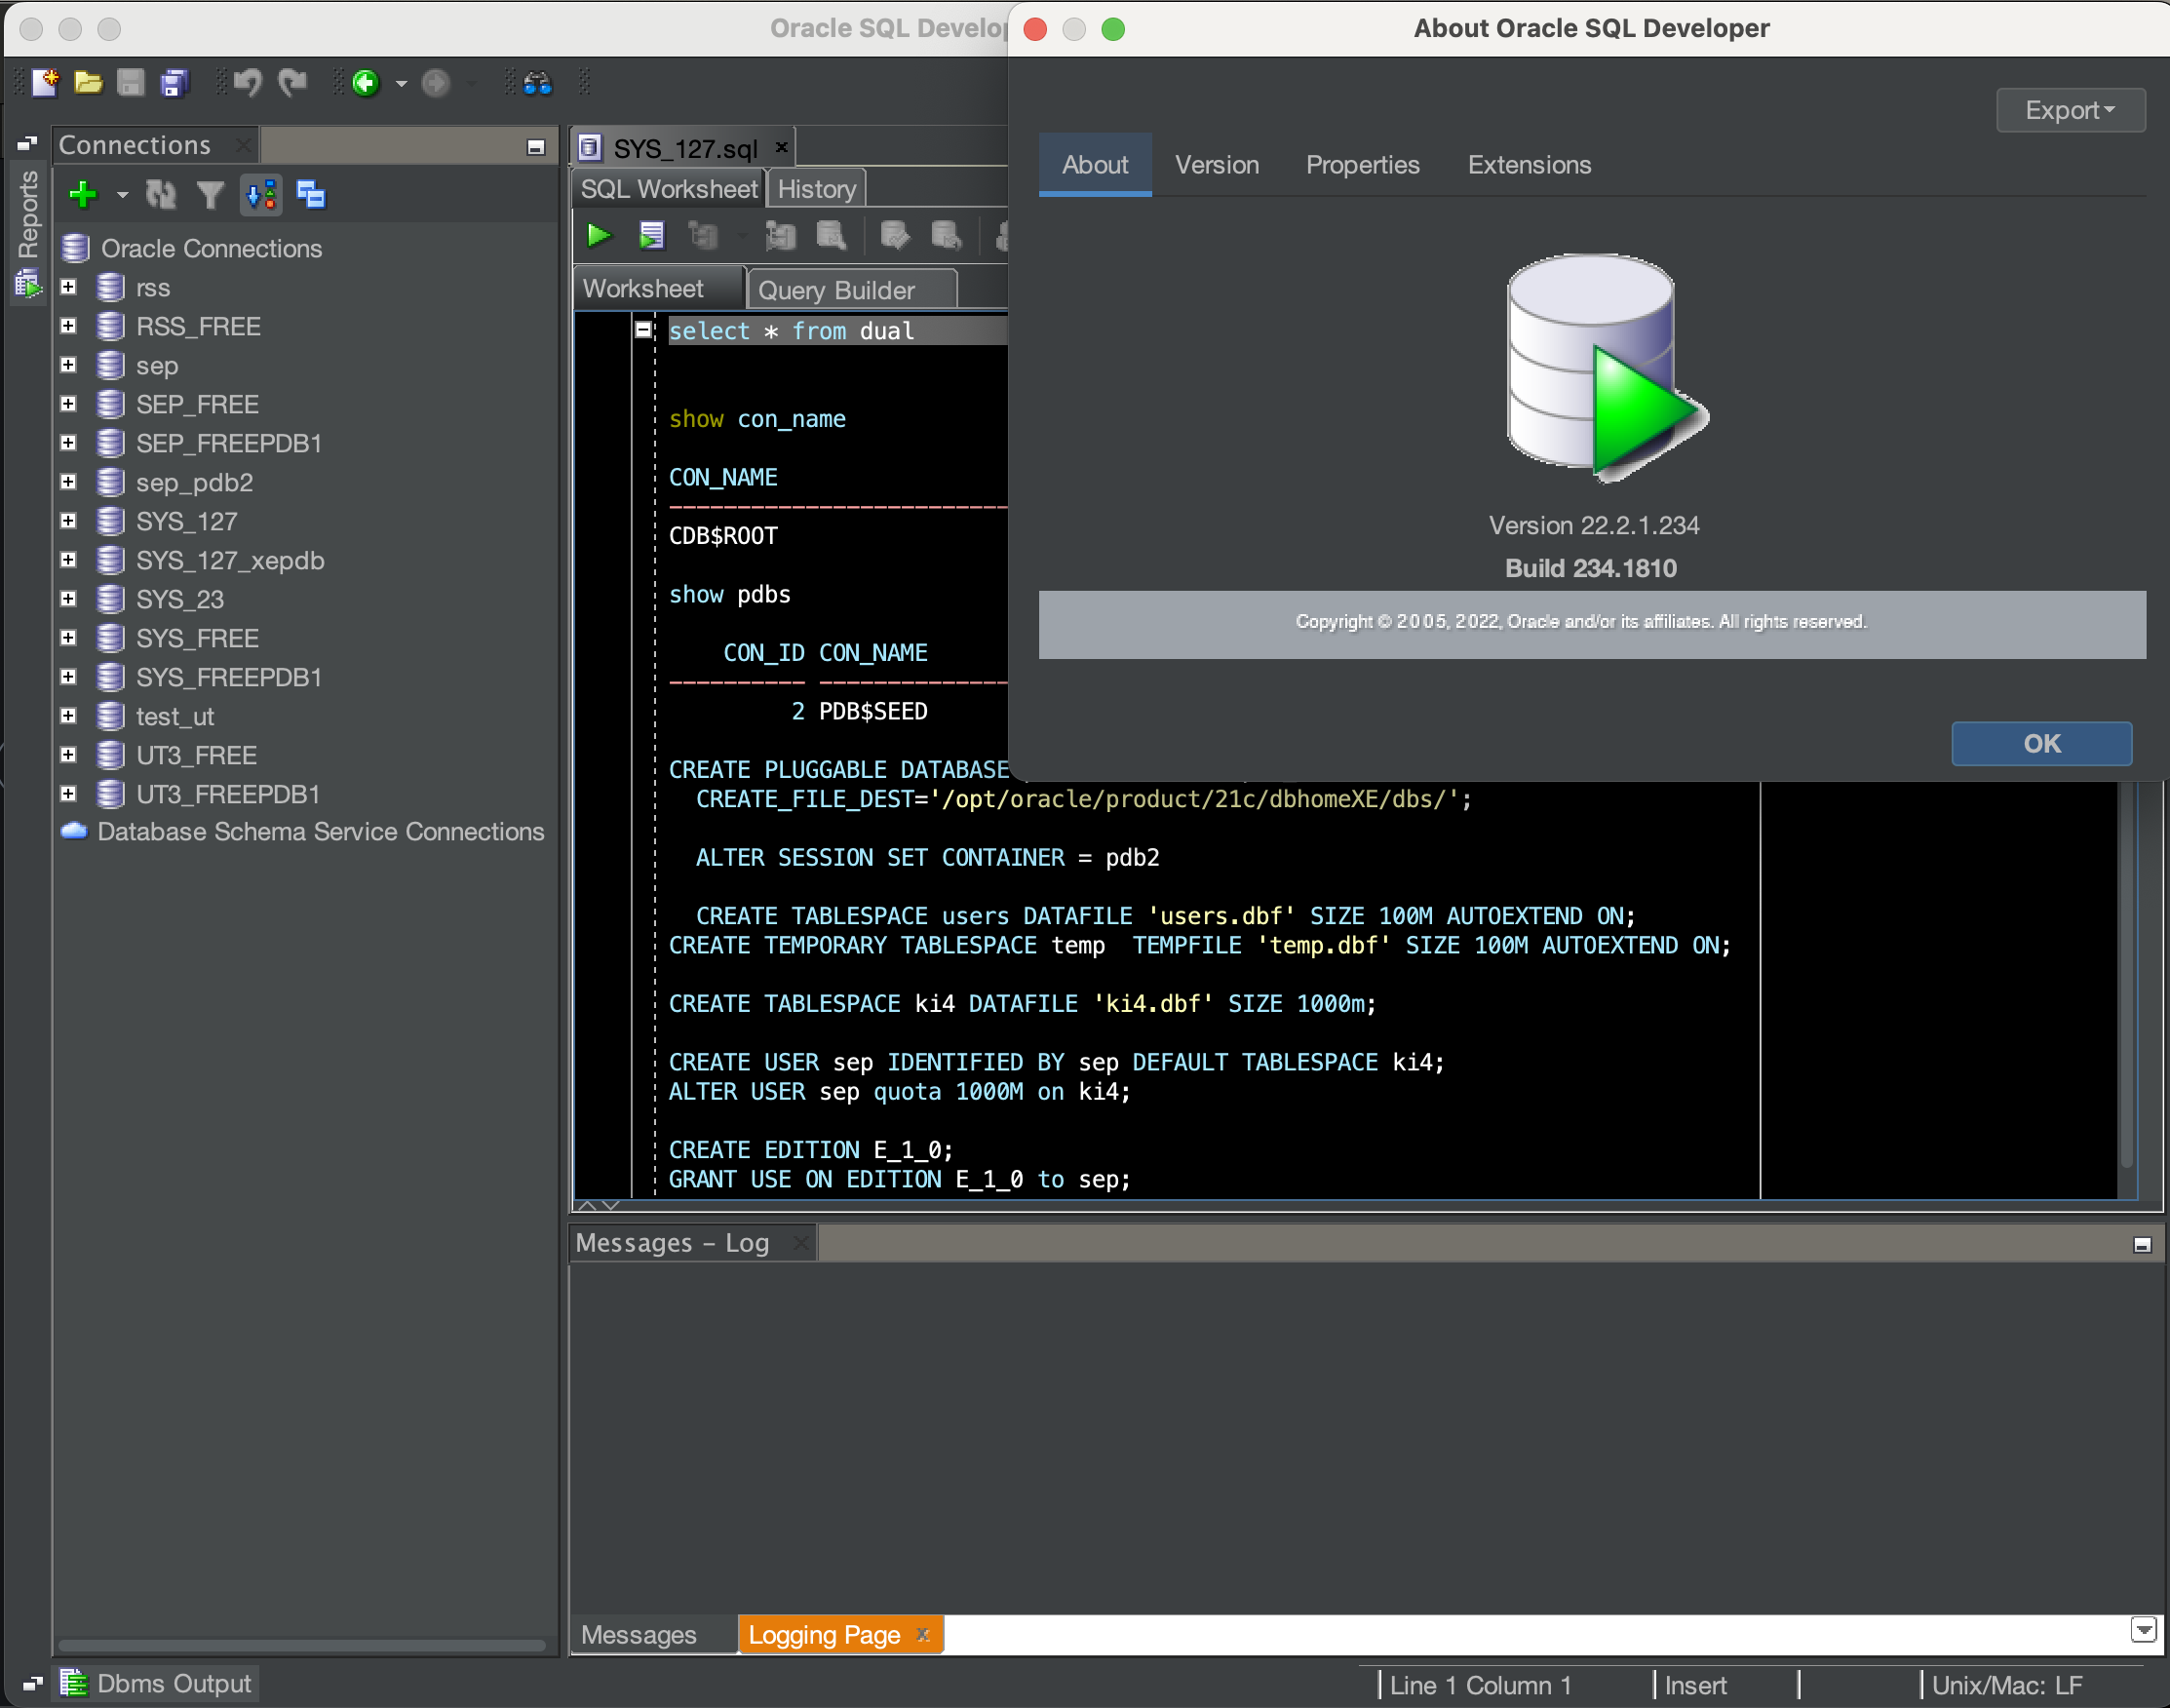The image size is (2170, 1708).
Task: Click the Run Script icon
Action: point(651,236)
